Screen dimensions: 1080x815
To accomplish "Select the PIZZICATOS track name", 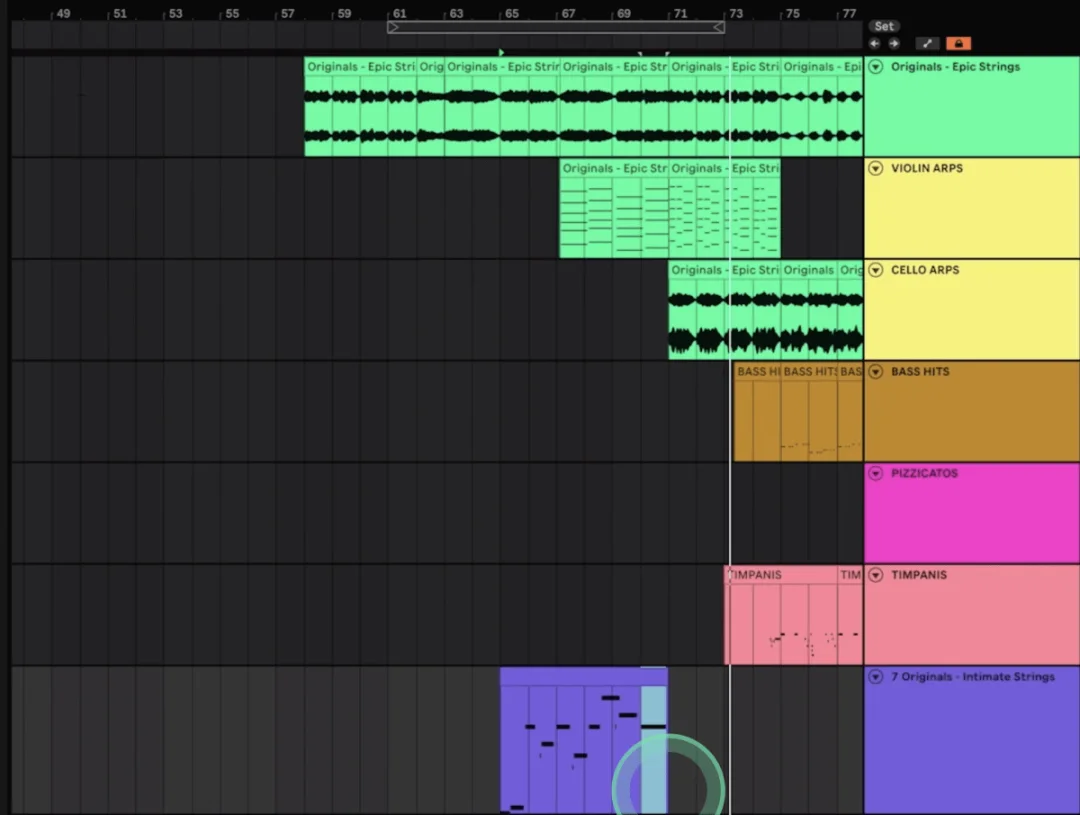I will 924,473.
